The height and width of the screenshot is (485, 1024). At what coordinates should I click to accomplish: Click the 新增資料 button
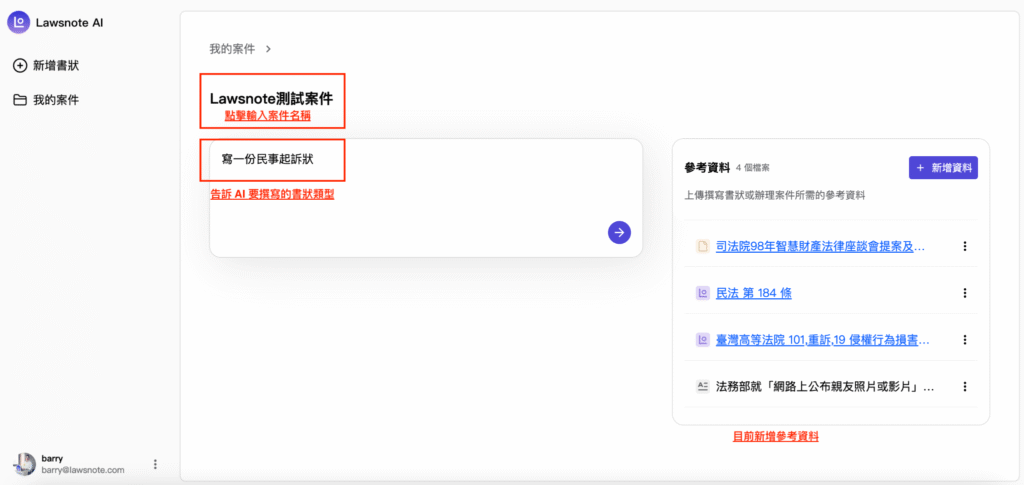pyautogui.click(x=943, y=168)
